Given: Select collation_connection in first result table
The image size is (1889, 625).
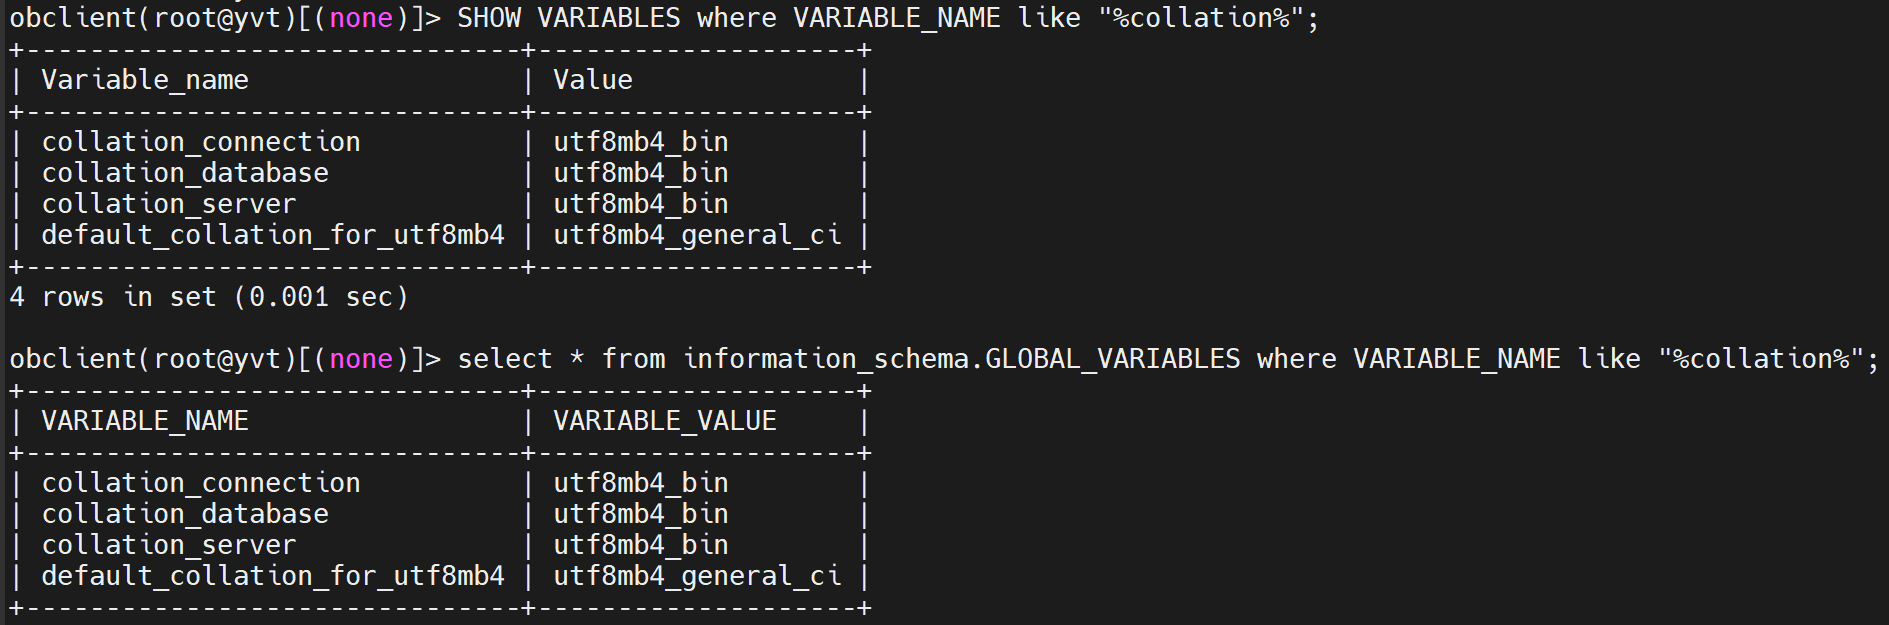Looking at the screenshot, I should point(201,142).
